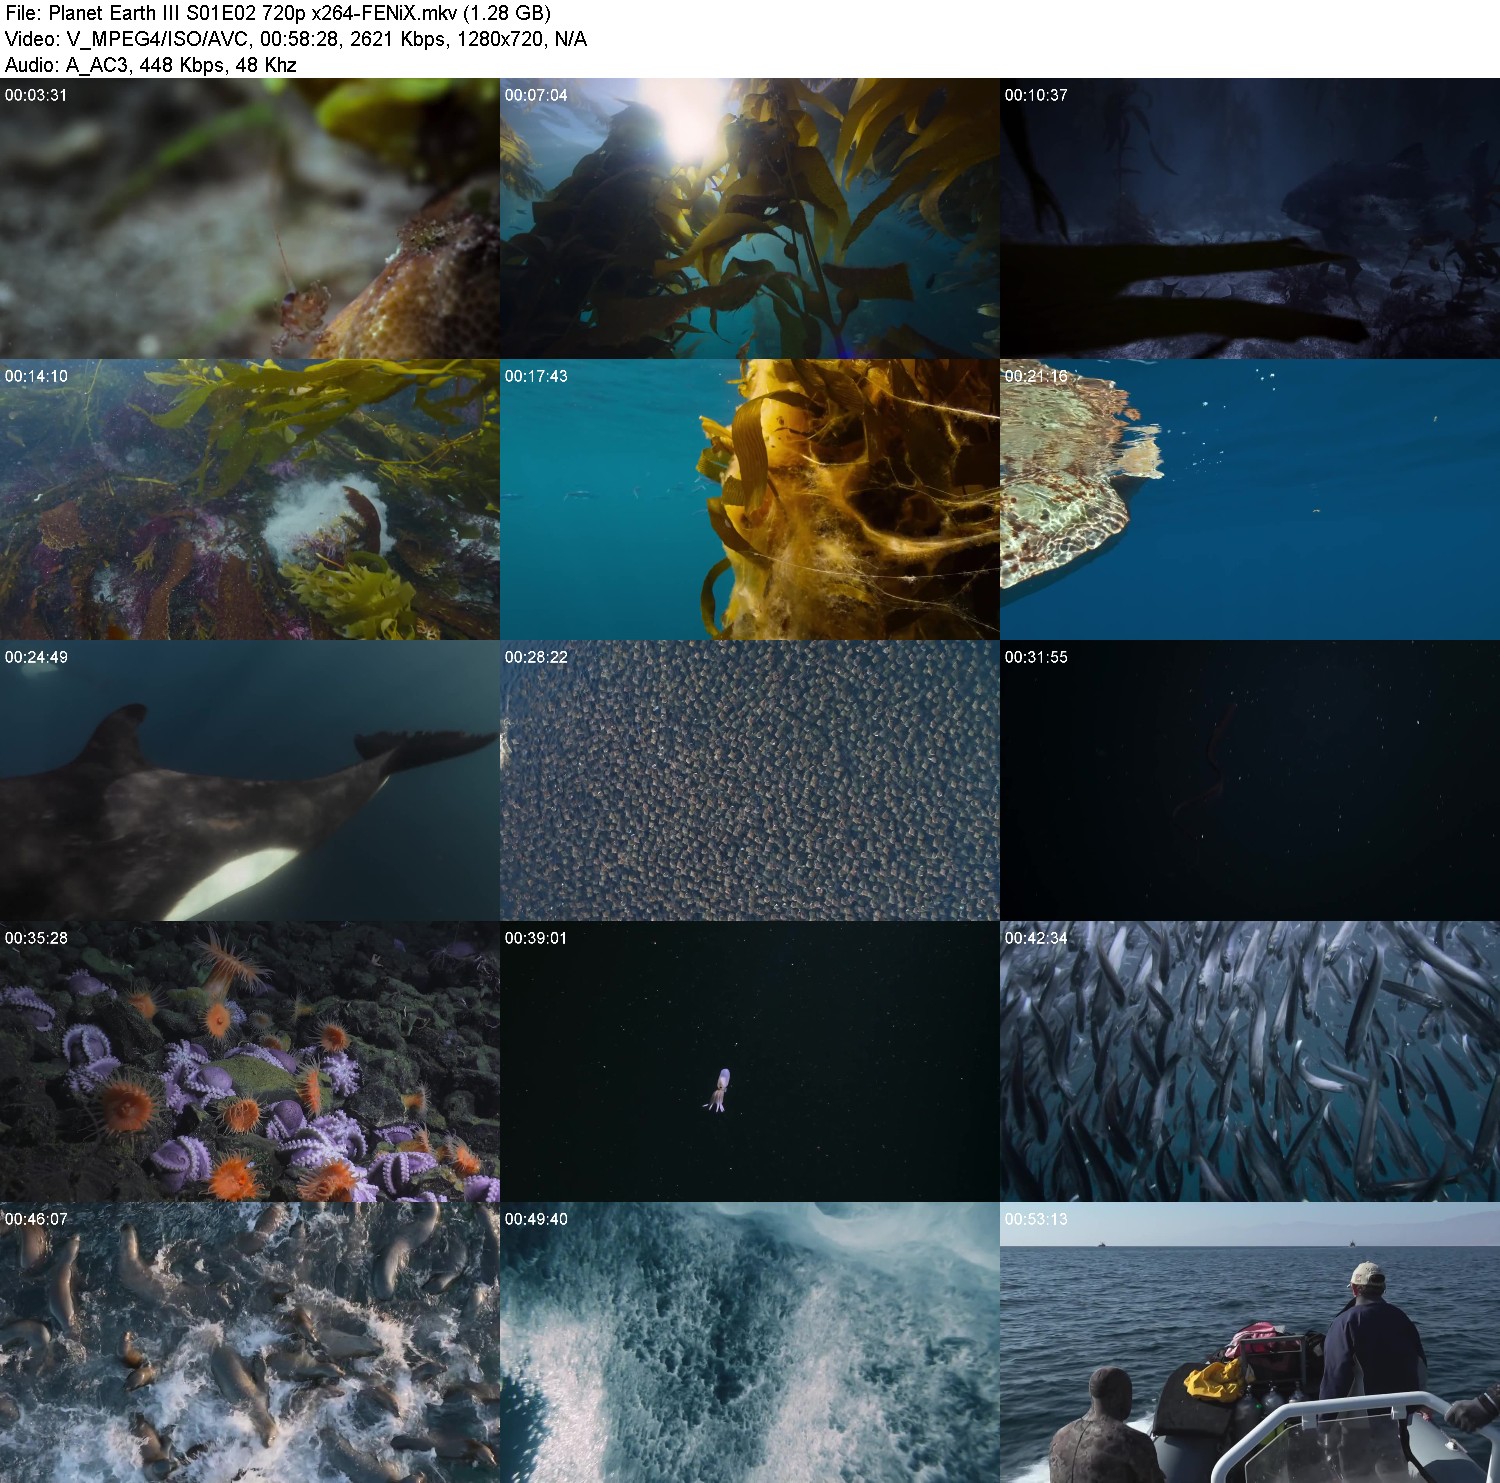Click the orca thumbnail at 00:24:49
1500x1483 pixels.
(x=250, y=780)
